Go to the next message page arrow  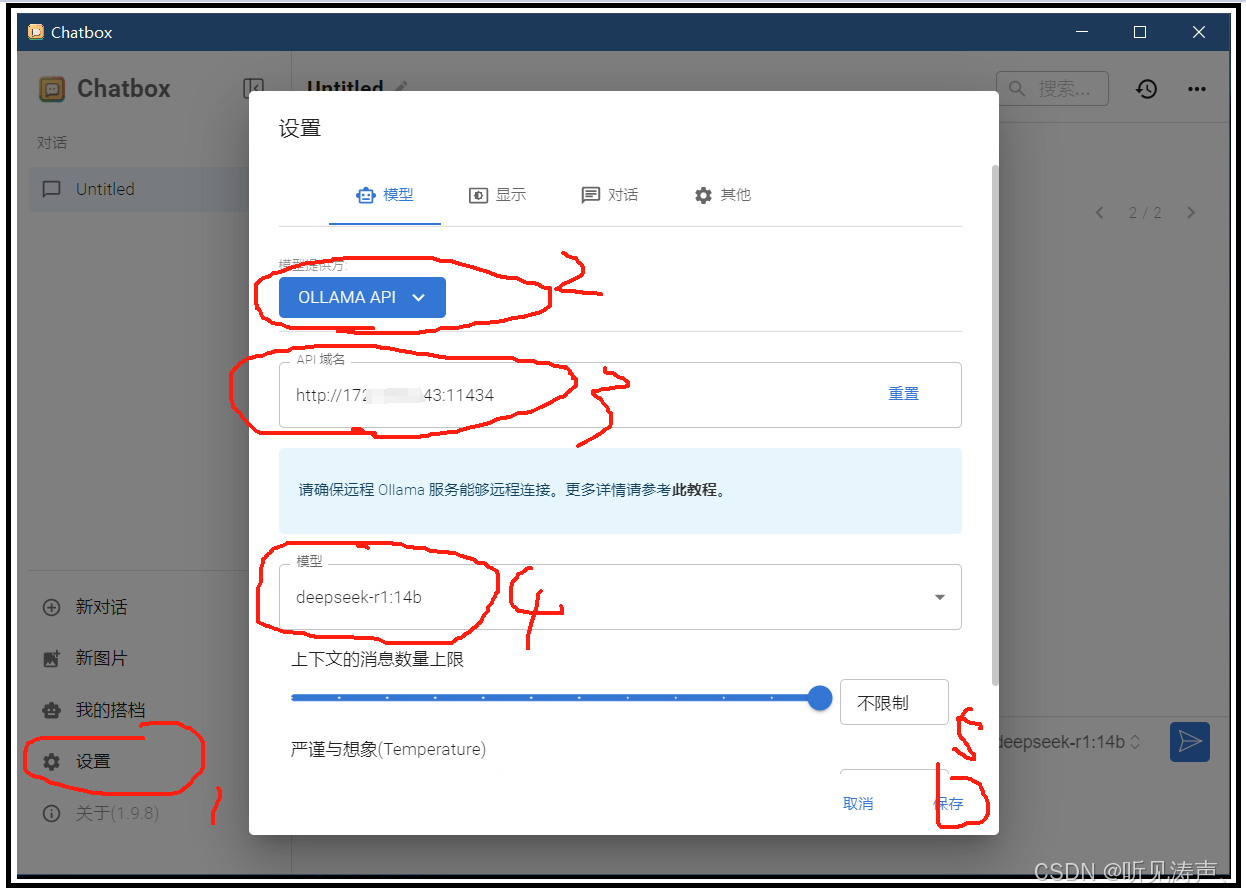coord(1190,213)
